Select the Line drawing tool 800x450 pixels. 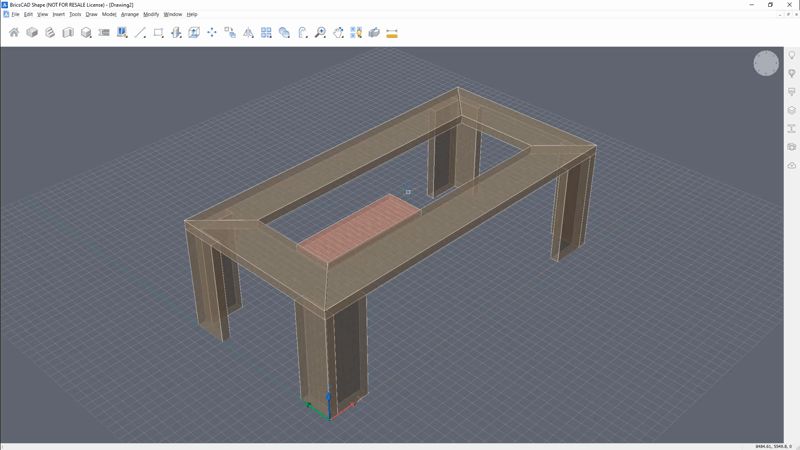(140, 33)
